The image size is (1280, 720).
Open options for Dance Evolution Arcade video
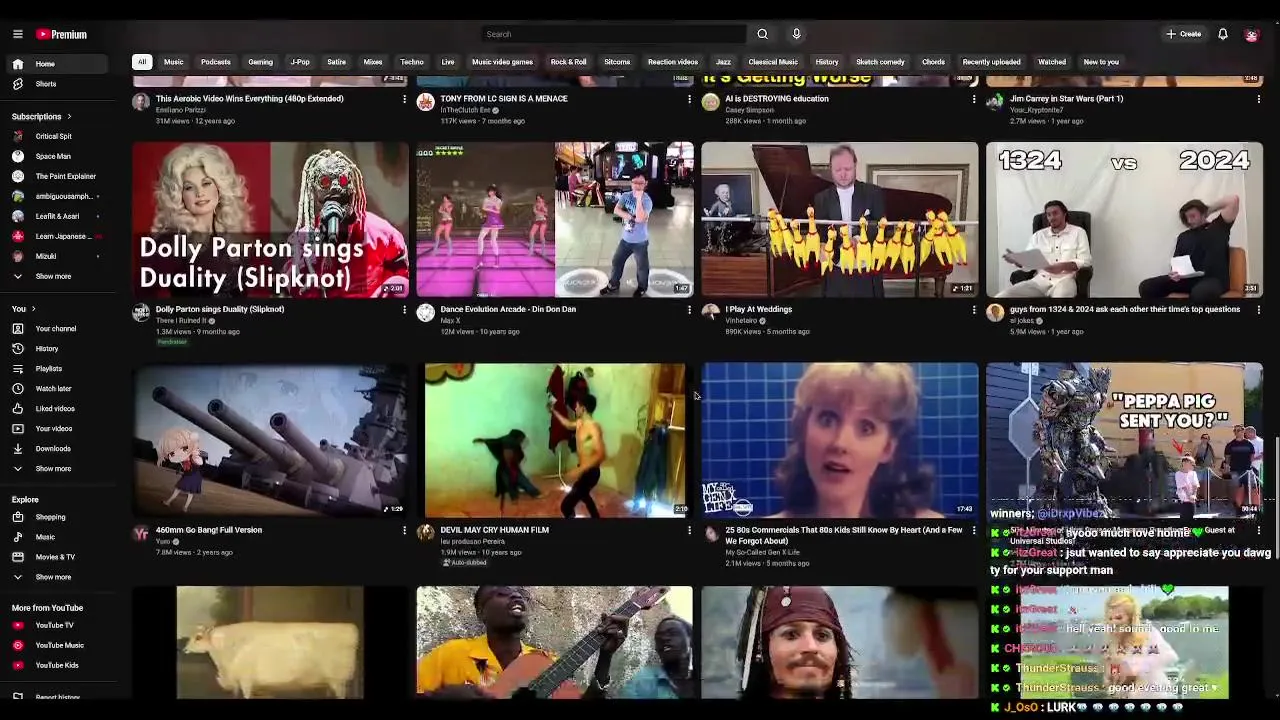point(689,310)
